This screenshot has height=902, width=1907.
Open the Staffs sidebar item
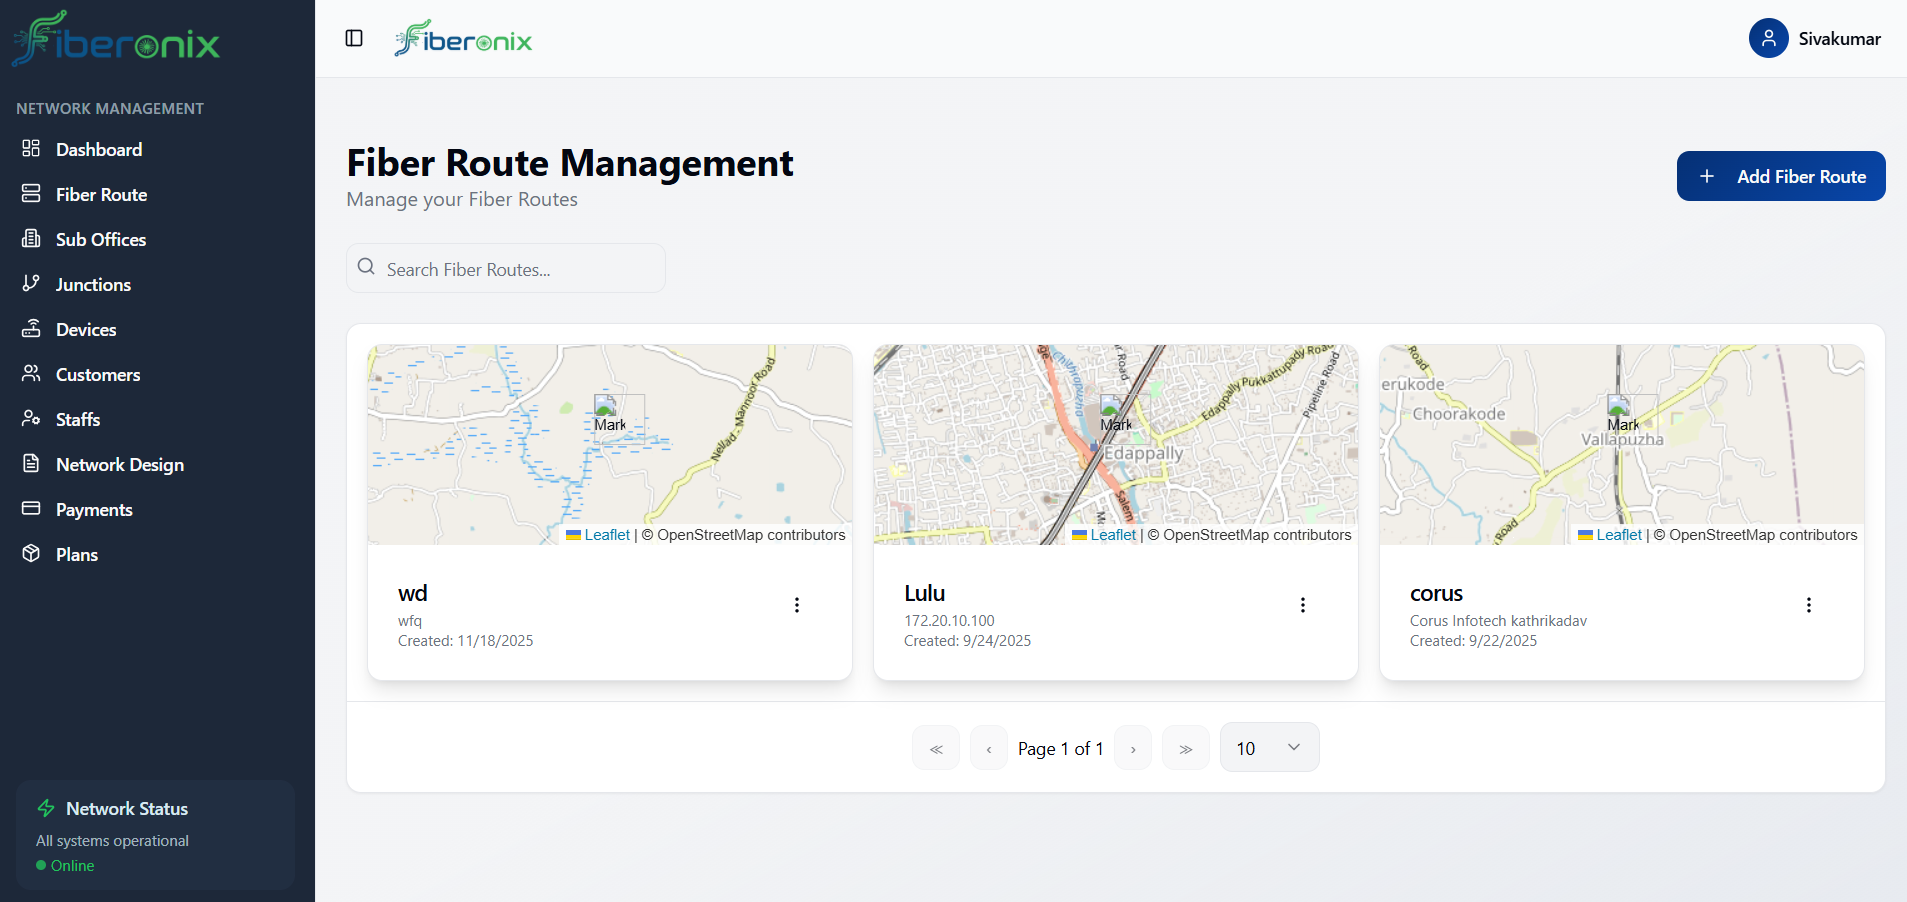[78, 420]
